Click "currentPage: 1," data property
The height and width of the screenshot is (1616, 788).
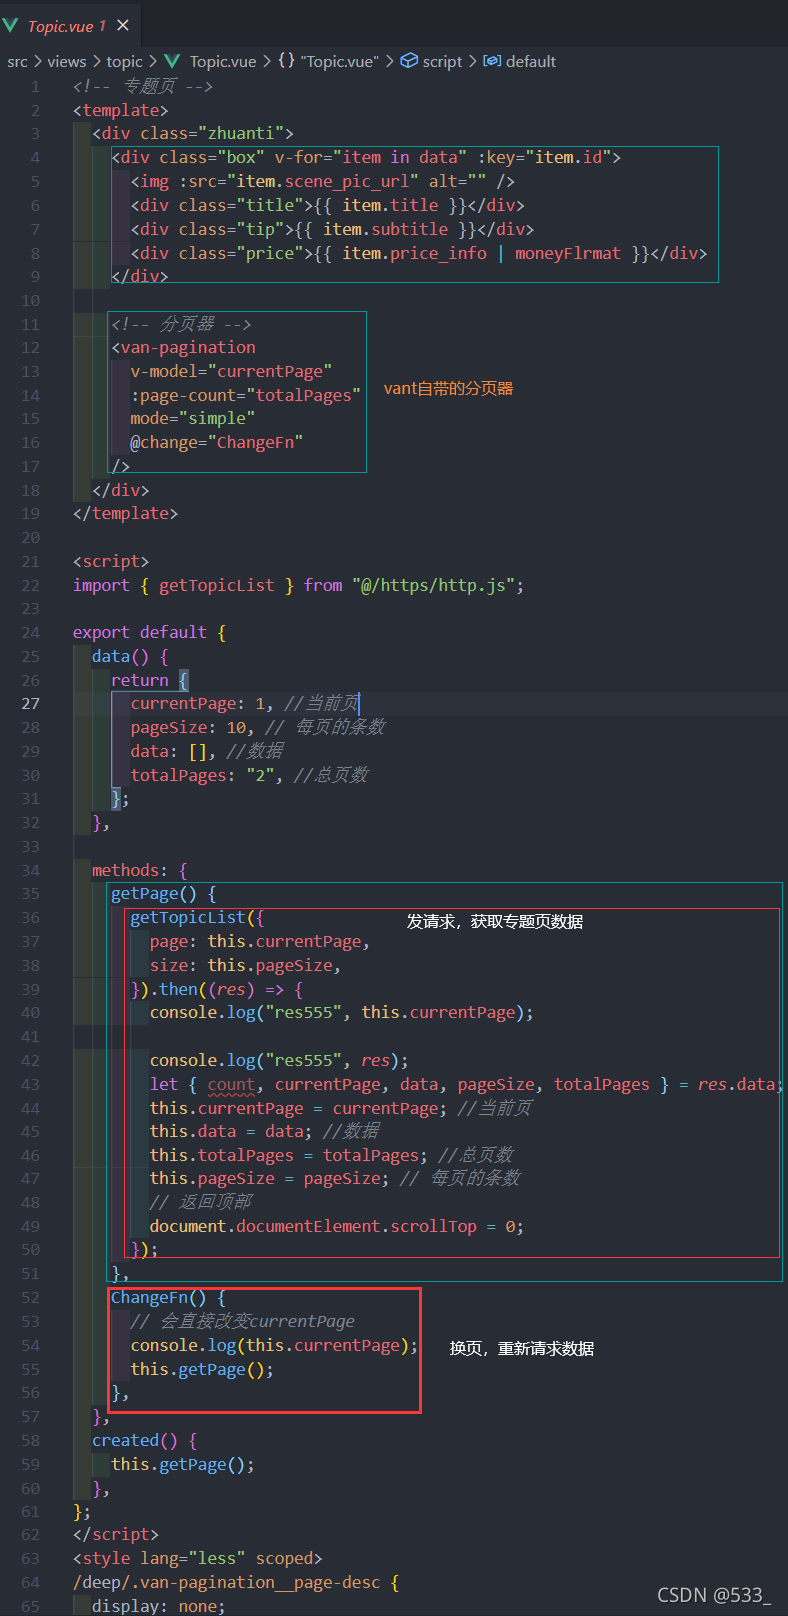click(x=202, y=704)
